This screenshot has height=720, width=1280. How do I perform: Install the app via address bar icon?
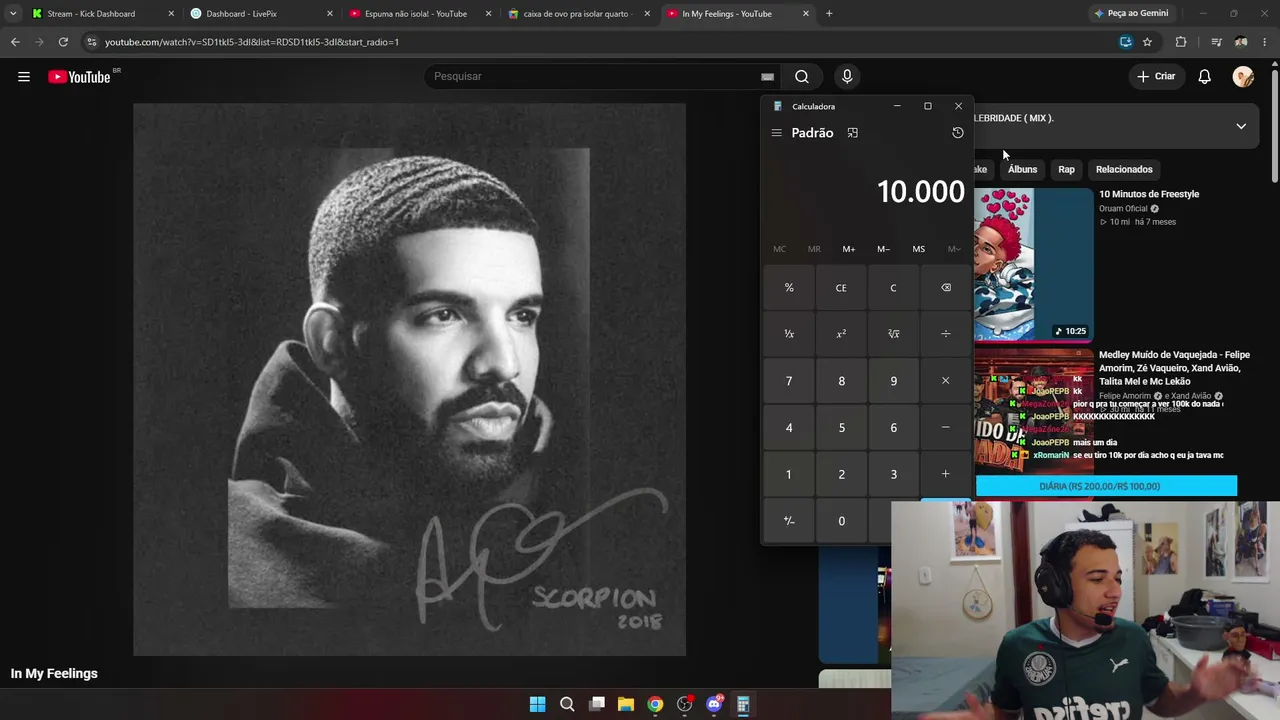pyautogui.click(x=1125, y=42)
